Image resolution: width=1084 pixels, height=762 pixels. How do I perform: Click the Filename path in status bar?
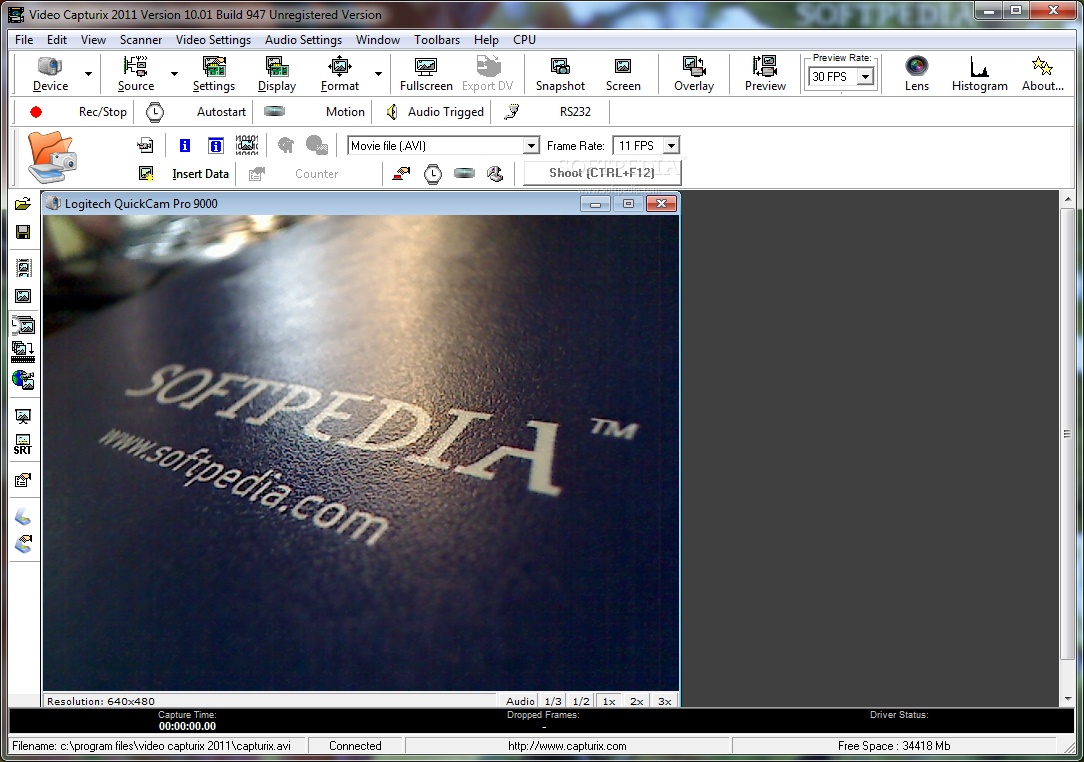151,746
